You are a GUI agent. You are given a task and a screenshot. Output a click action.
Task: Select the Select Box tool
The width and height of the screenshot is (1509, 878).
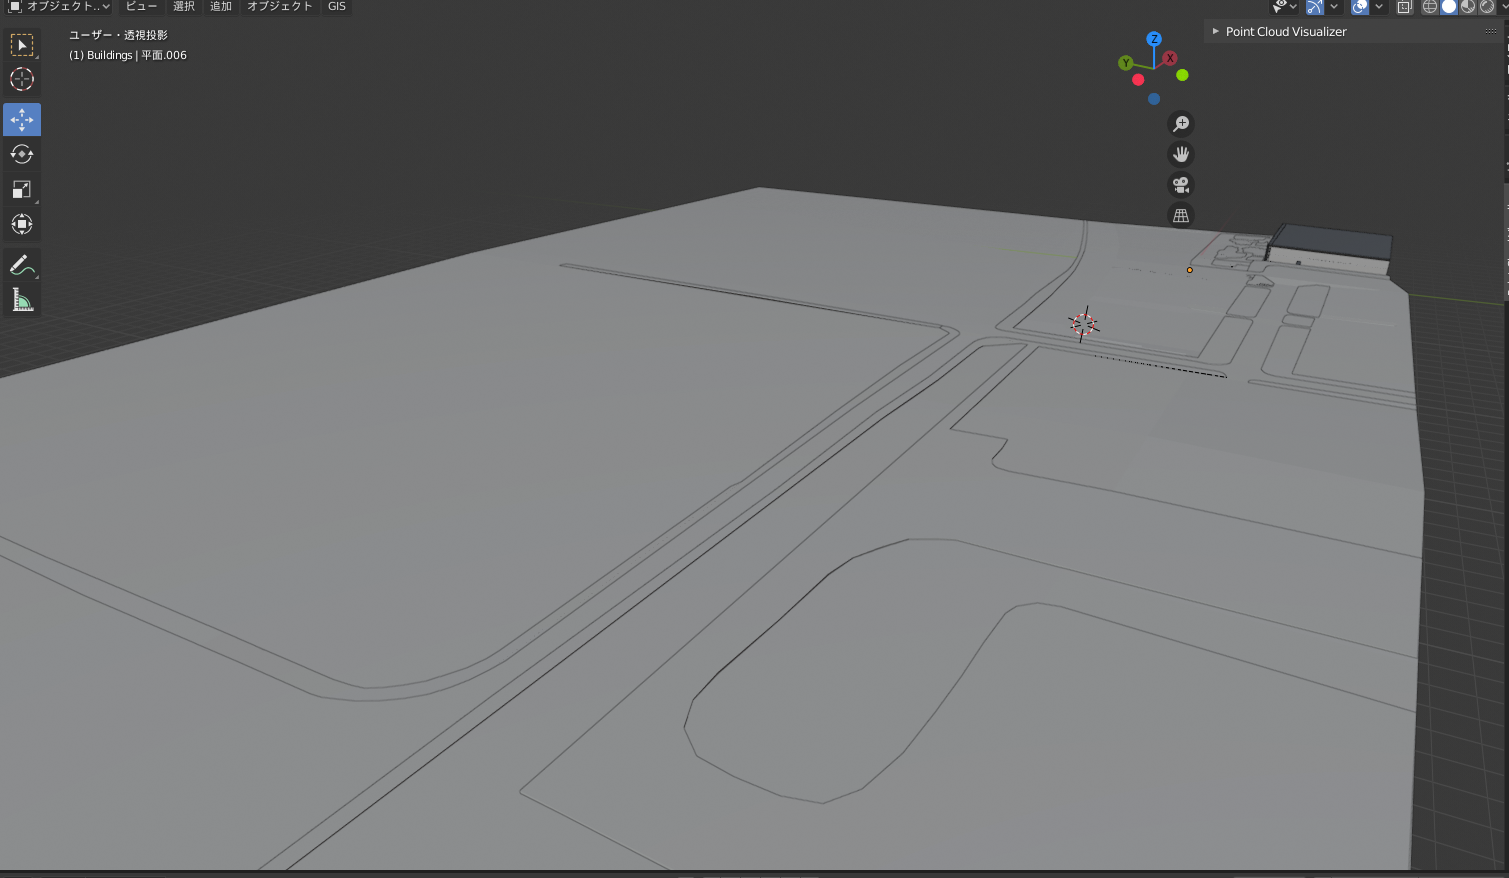[22, 45]
